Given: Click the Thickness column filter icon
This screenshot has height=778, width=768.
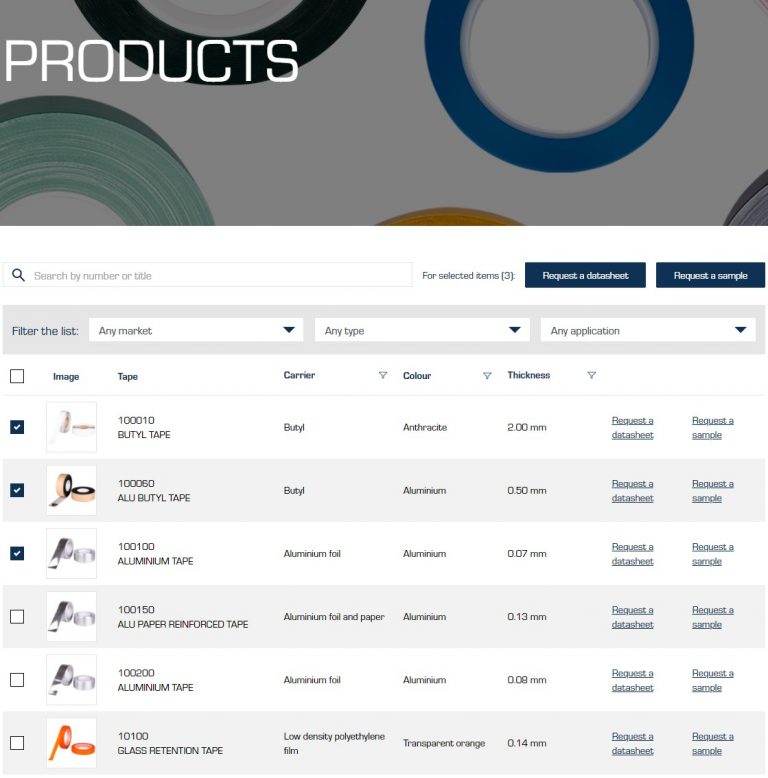Looking at the screenshot, I should [591, 376].
